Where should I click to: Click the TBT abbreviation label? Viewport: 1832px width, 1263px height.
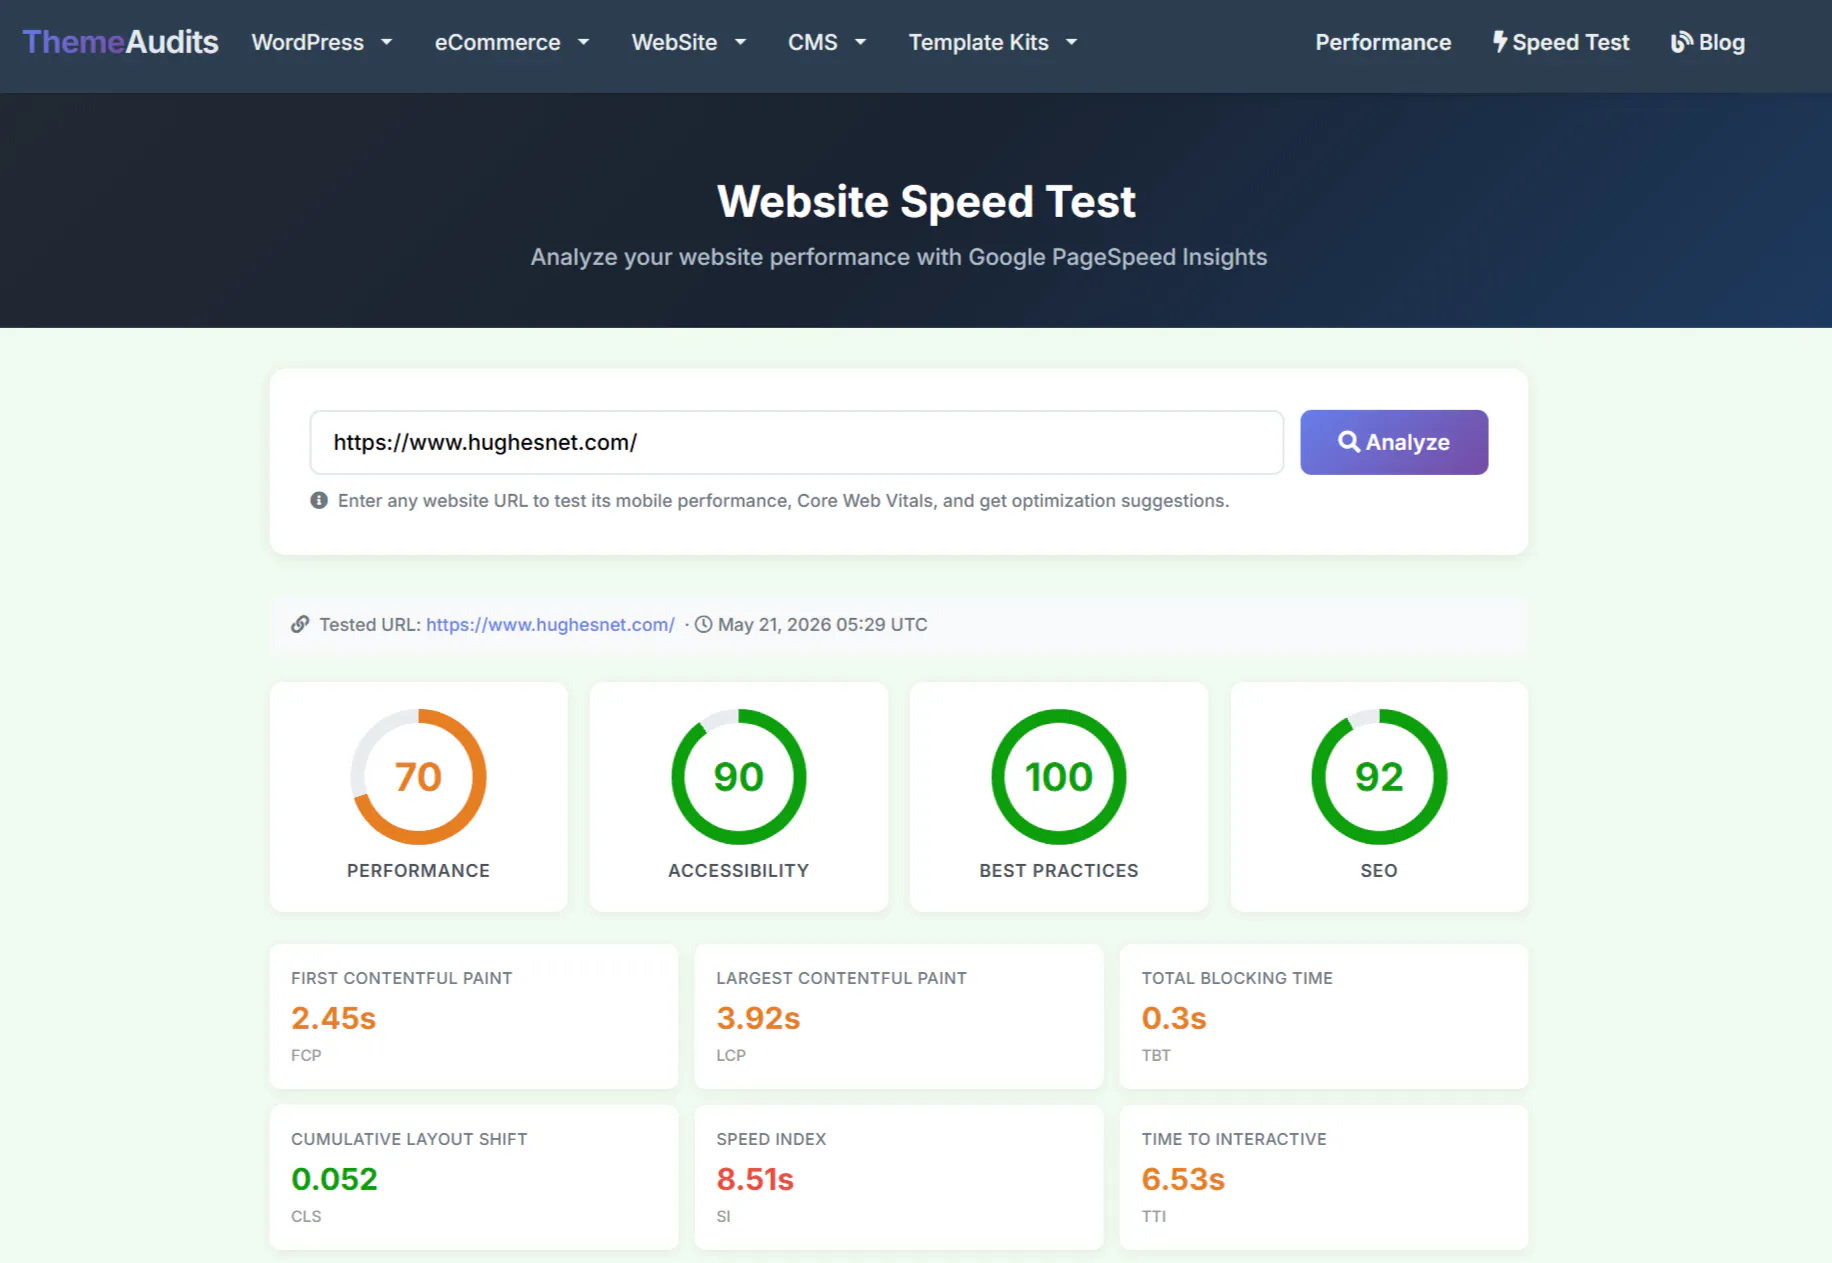pyautogui.click(x=1156, y=1055)
